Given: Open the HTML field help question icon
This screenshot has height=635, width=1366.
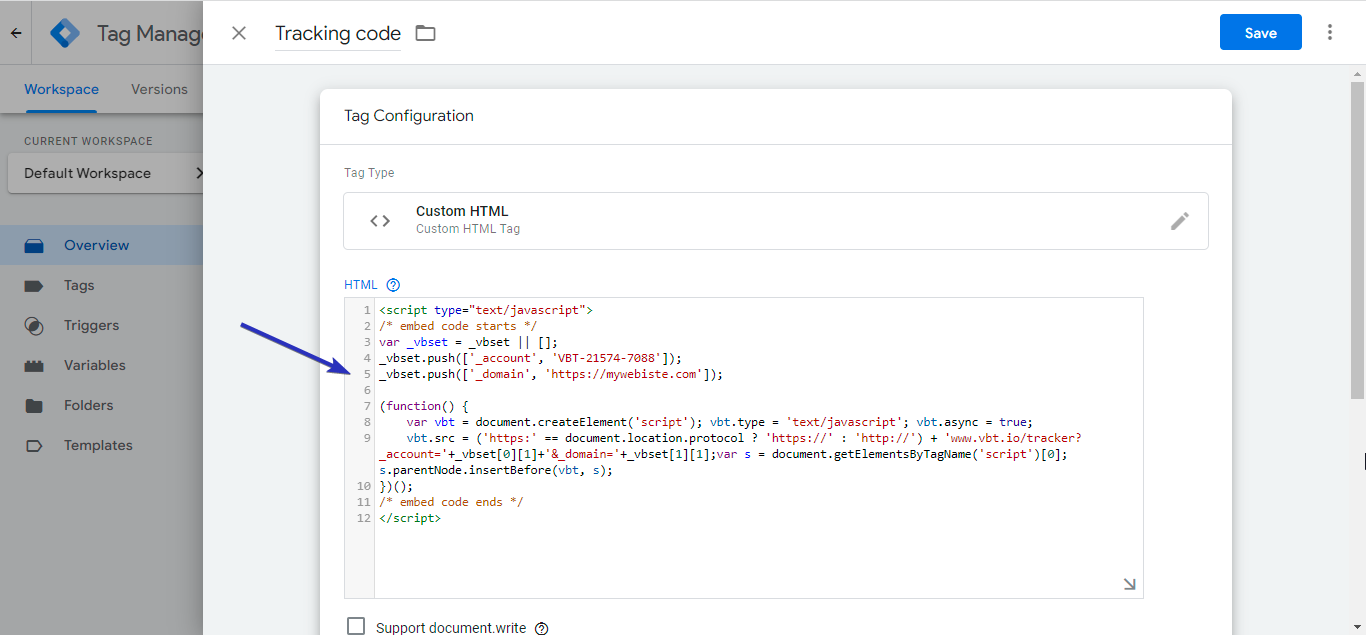Looking at the screenshot, I should (x=393, y=285).
